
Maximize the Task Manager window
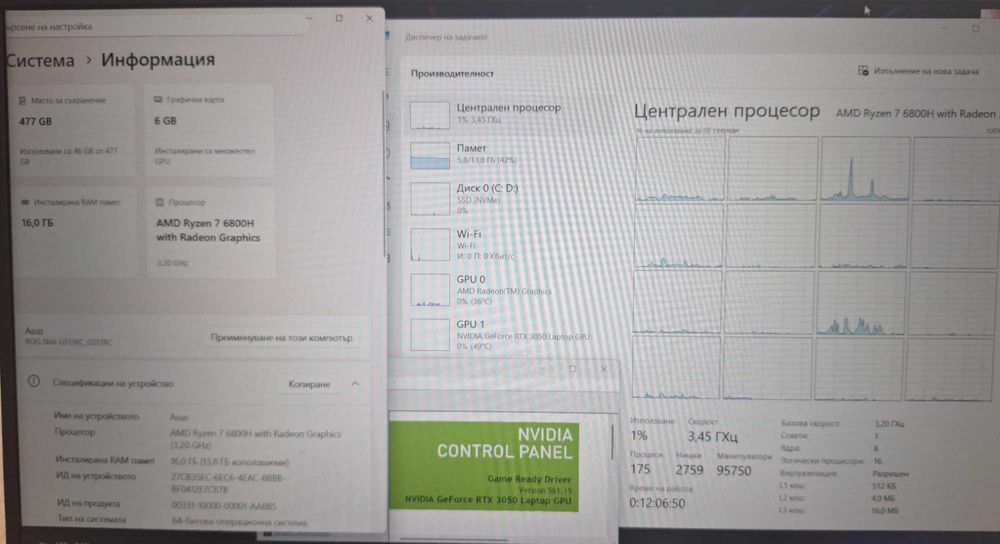[x=976, y=29]
